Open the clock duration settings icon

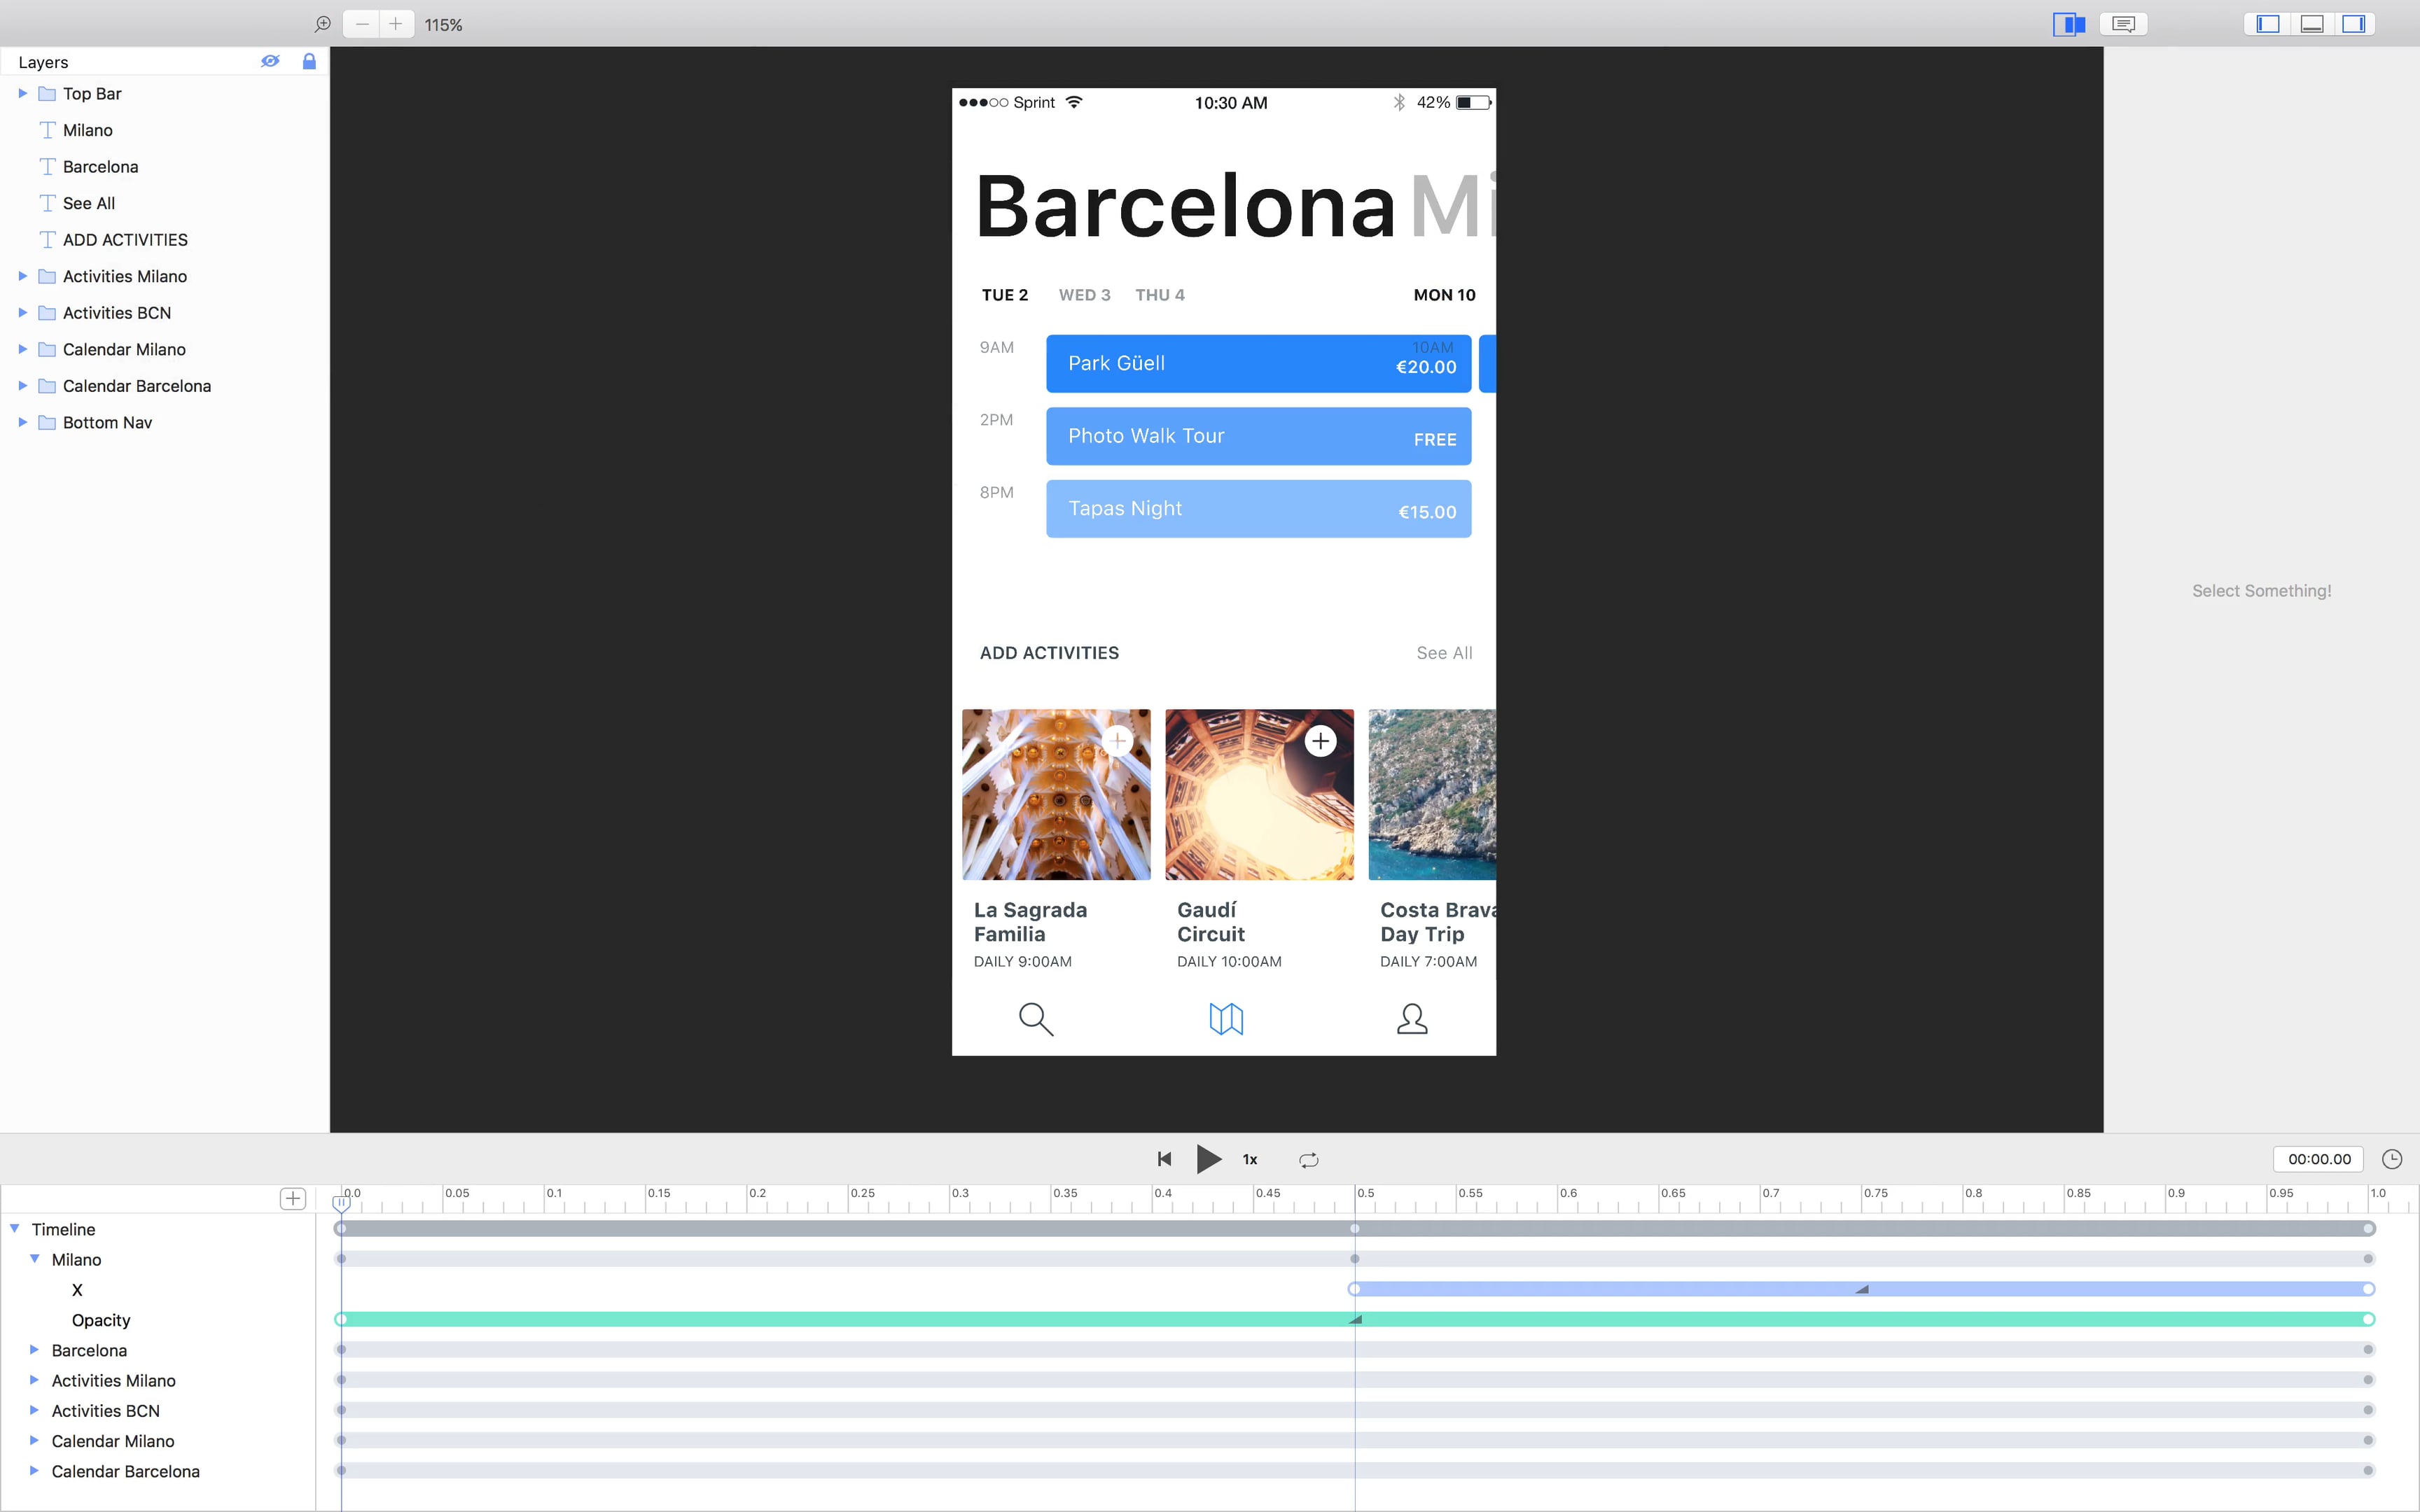[2392, 1159]
